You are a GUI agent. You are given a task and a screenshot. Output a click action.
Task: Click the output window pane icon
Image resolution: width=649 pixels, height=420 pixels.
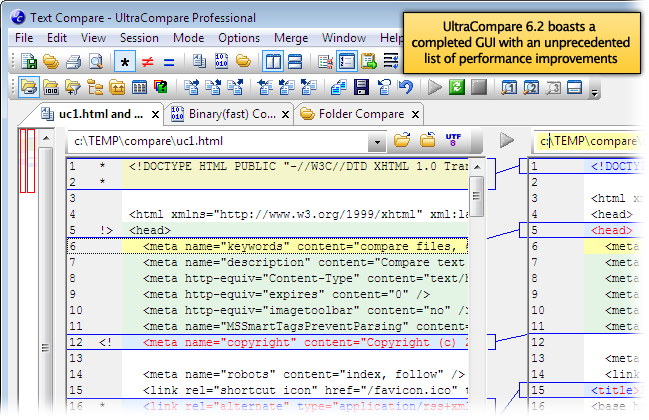pyautogui.click(x=574, y=87)
